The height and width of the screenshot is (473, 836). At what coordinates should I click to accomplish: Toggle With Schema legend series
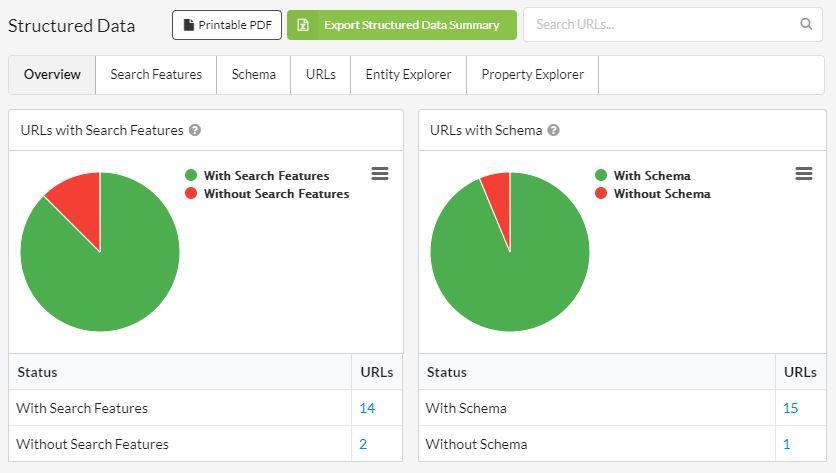[642, 175]
